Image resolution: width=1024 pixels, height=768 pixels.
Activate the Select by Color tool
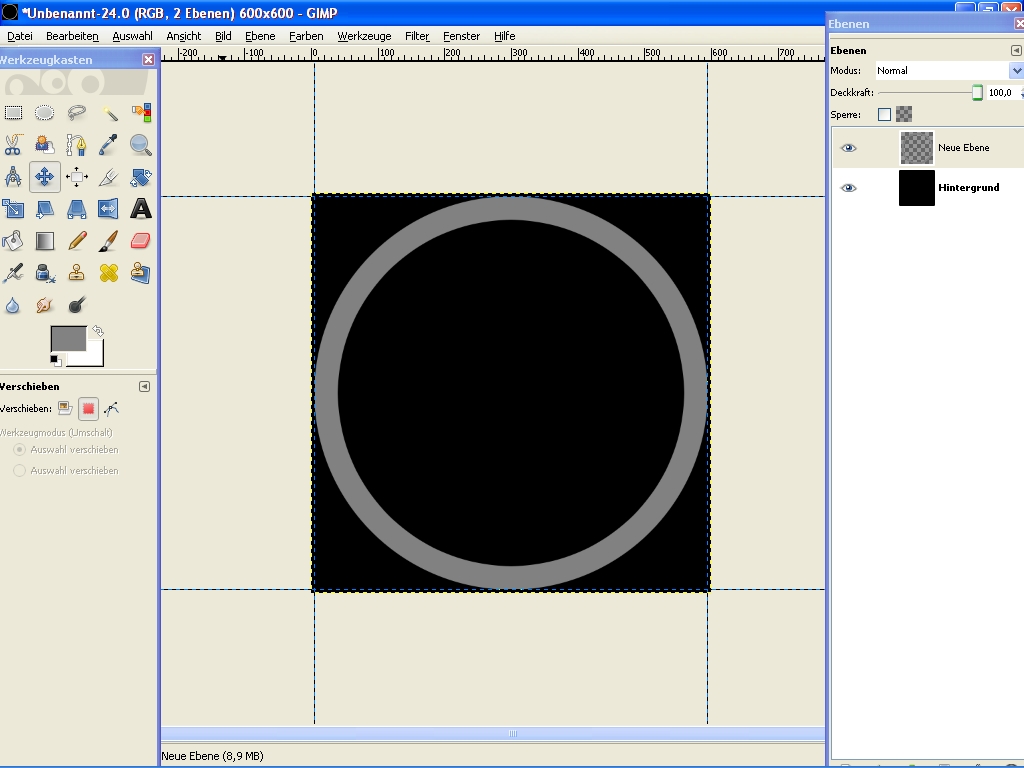[140, 113]
